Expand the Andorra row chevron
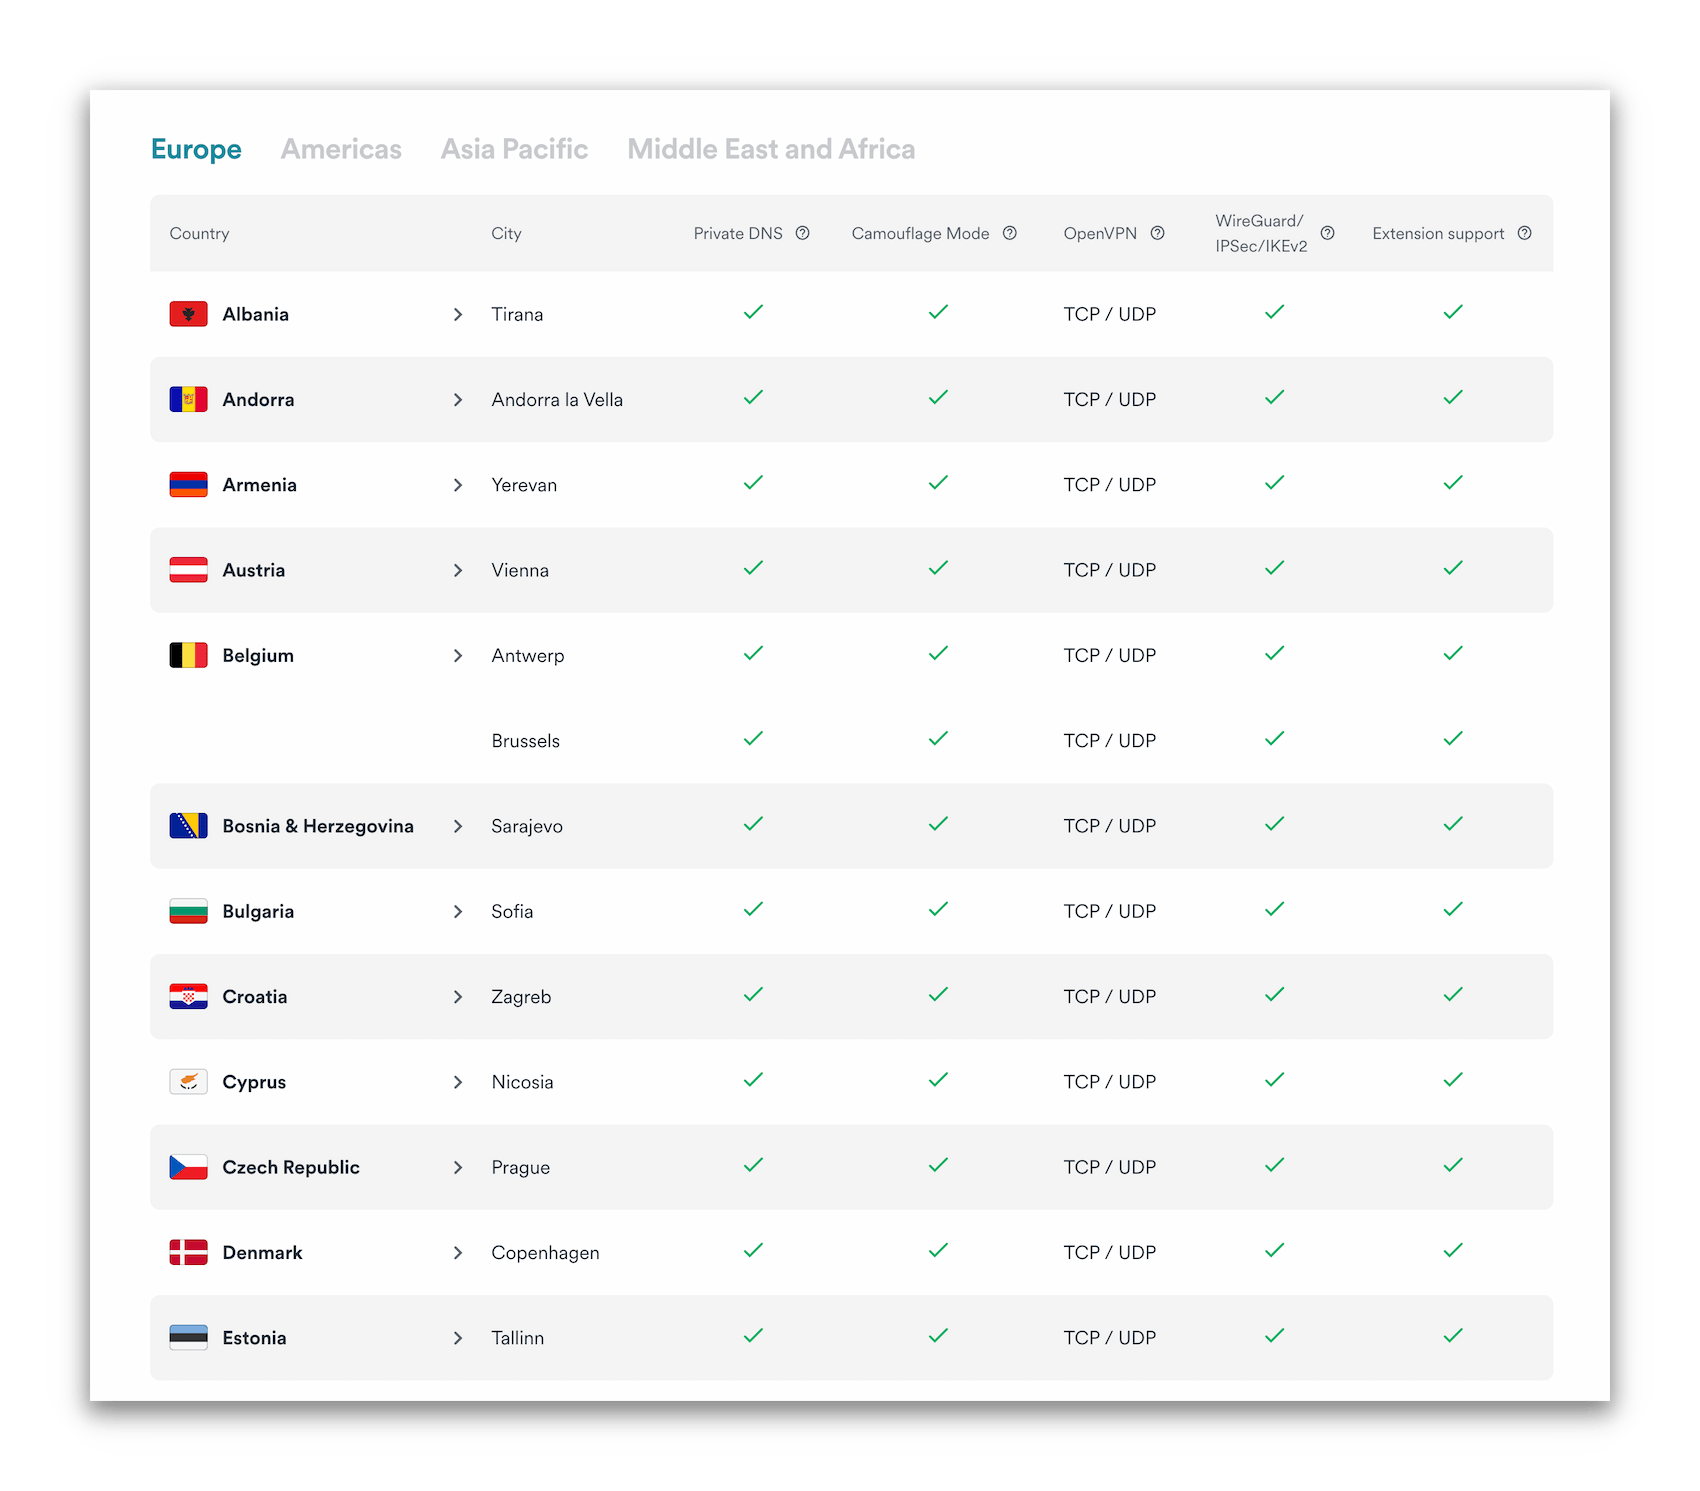Screen dimensions: 1700x1491 (x=458, y=399)
